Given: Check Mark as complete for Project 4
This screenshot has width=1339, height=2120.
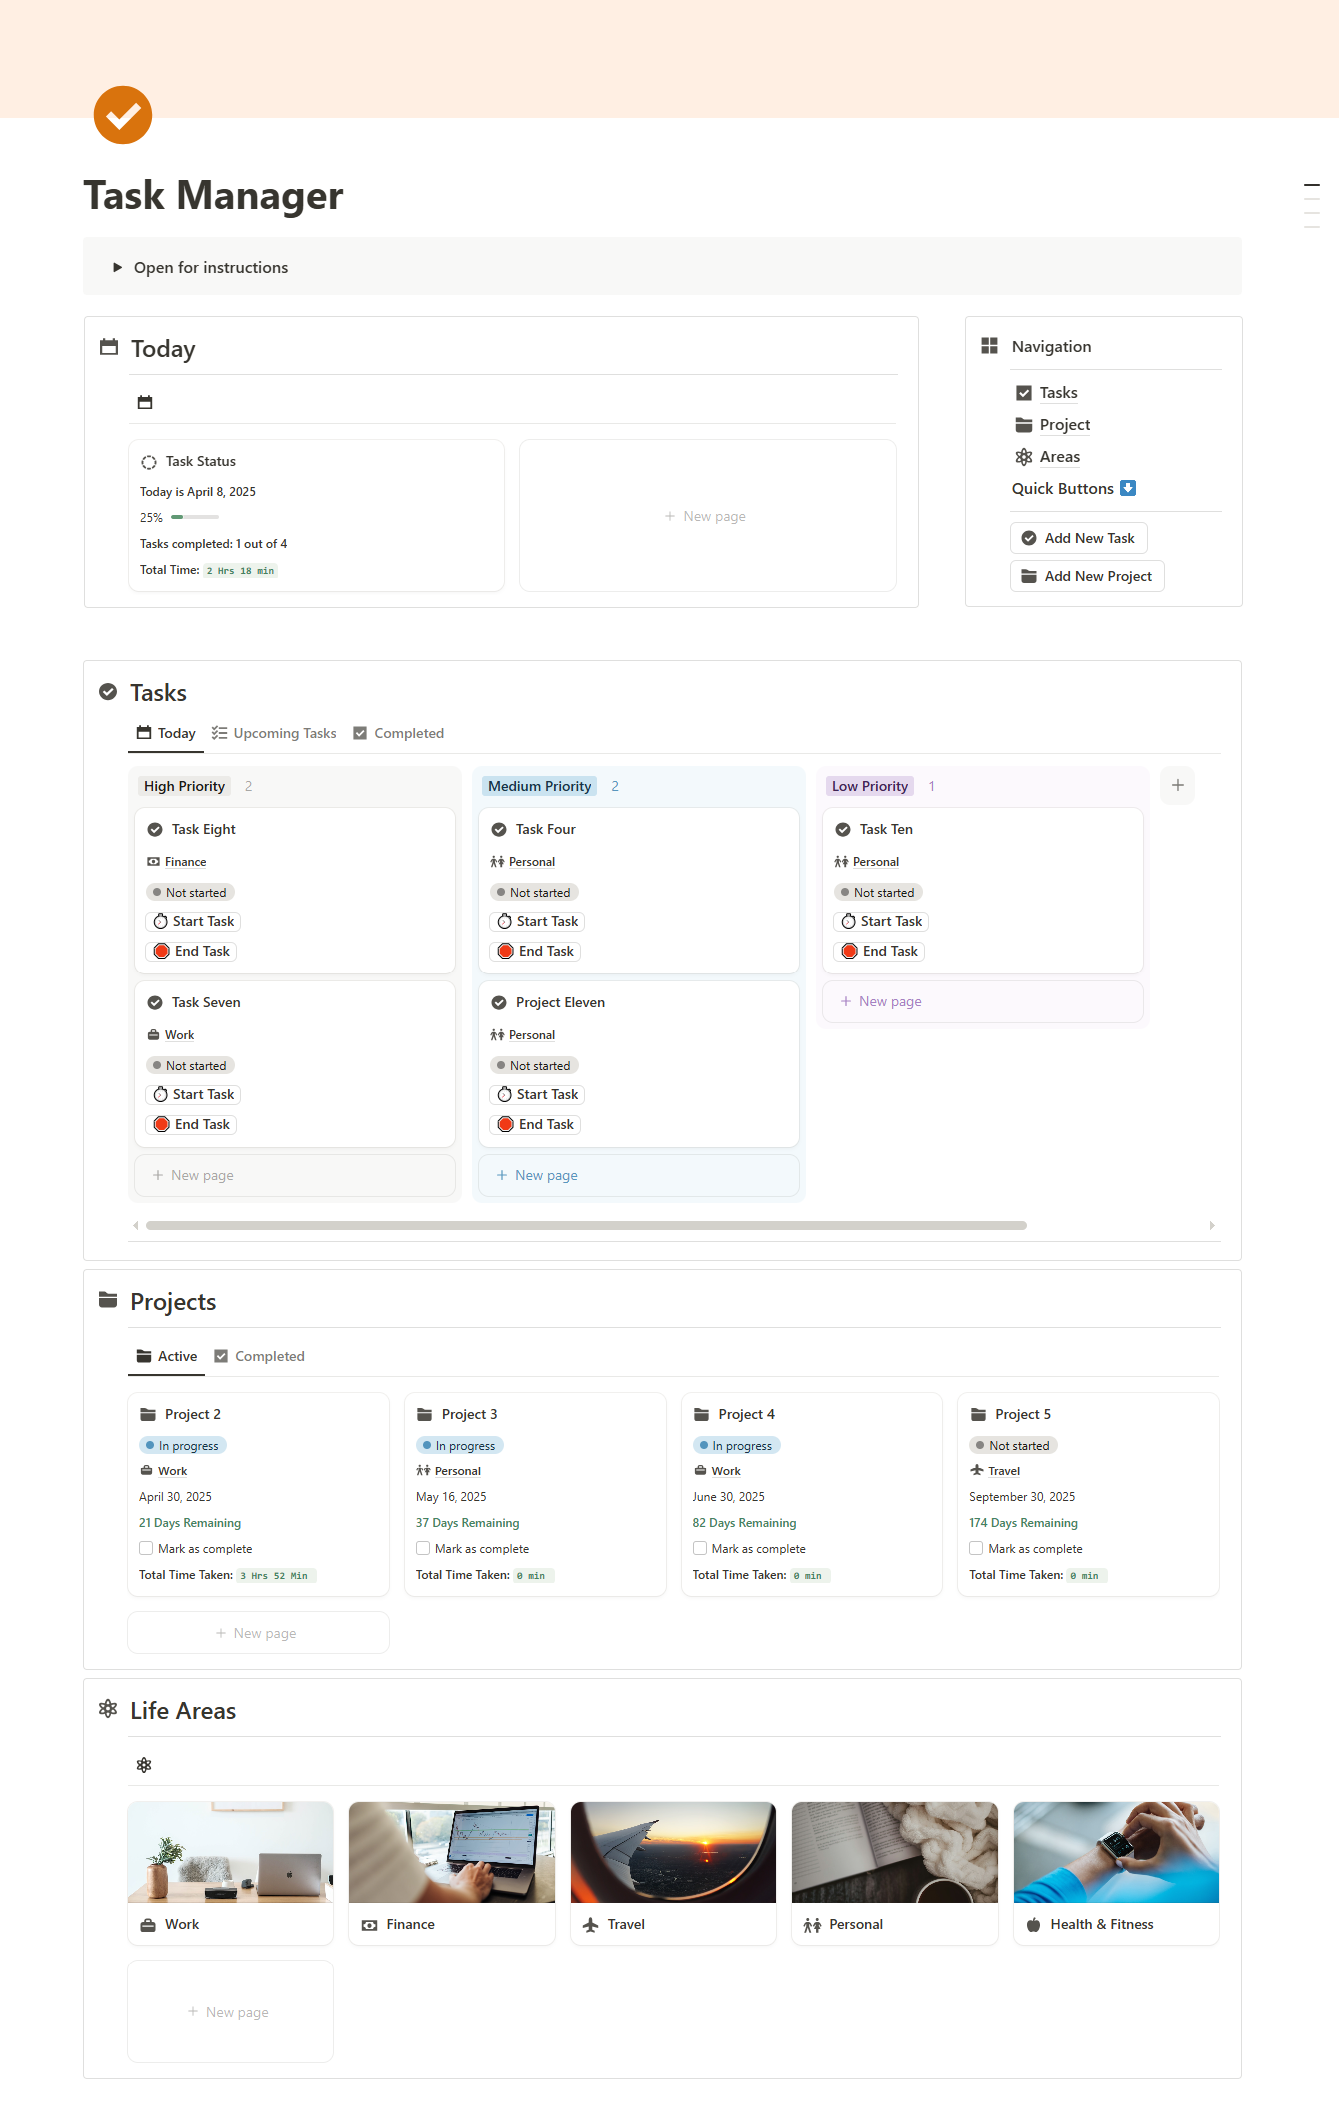Looking at the screenshot, I should pyautogui.click(x=700, y=1548).
